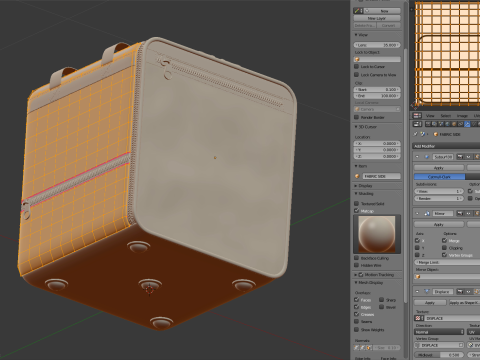Show face normals in Mesh Display

pyautogui.click(x=369, y=348)
